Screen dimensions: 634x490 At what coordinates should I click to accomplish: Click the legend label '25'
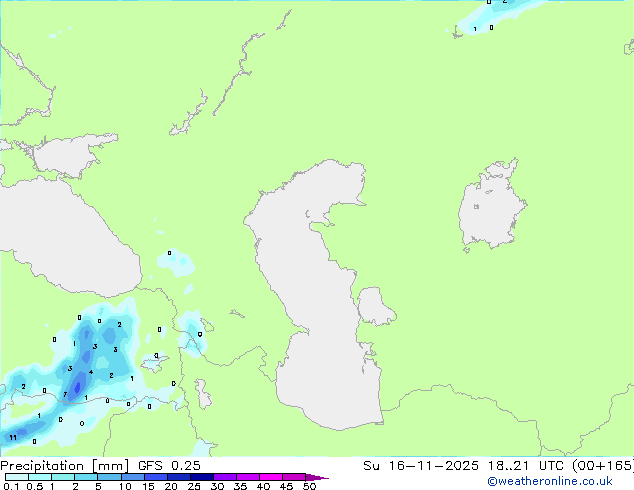click(194, 486)
